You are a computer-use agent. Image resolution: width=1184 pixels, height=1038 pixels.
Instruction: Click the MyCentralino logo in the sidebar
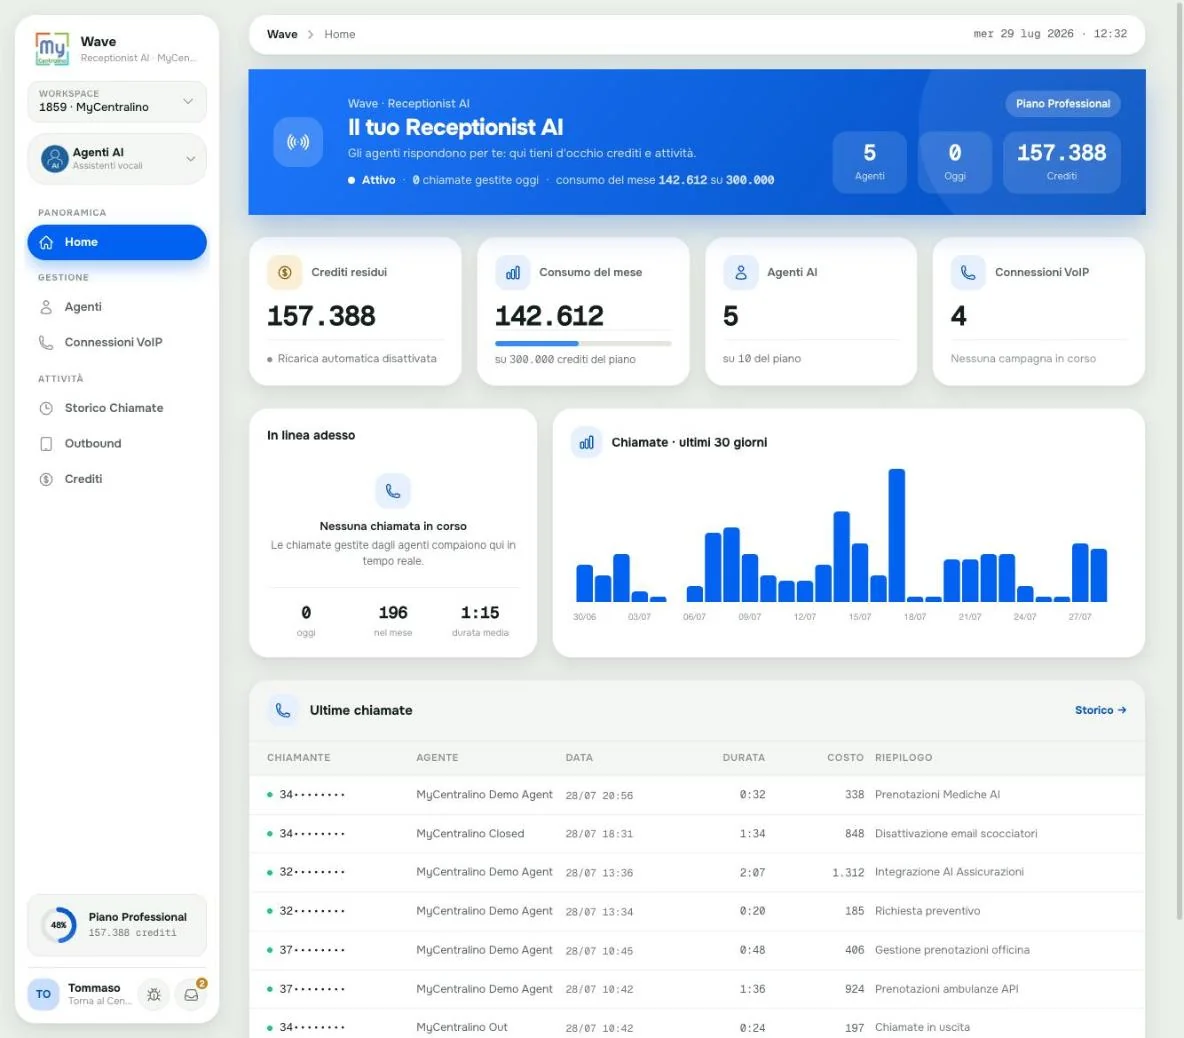pos(52,48)
